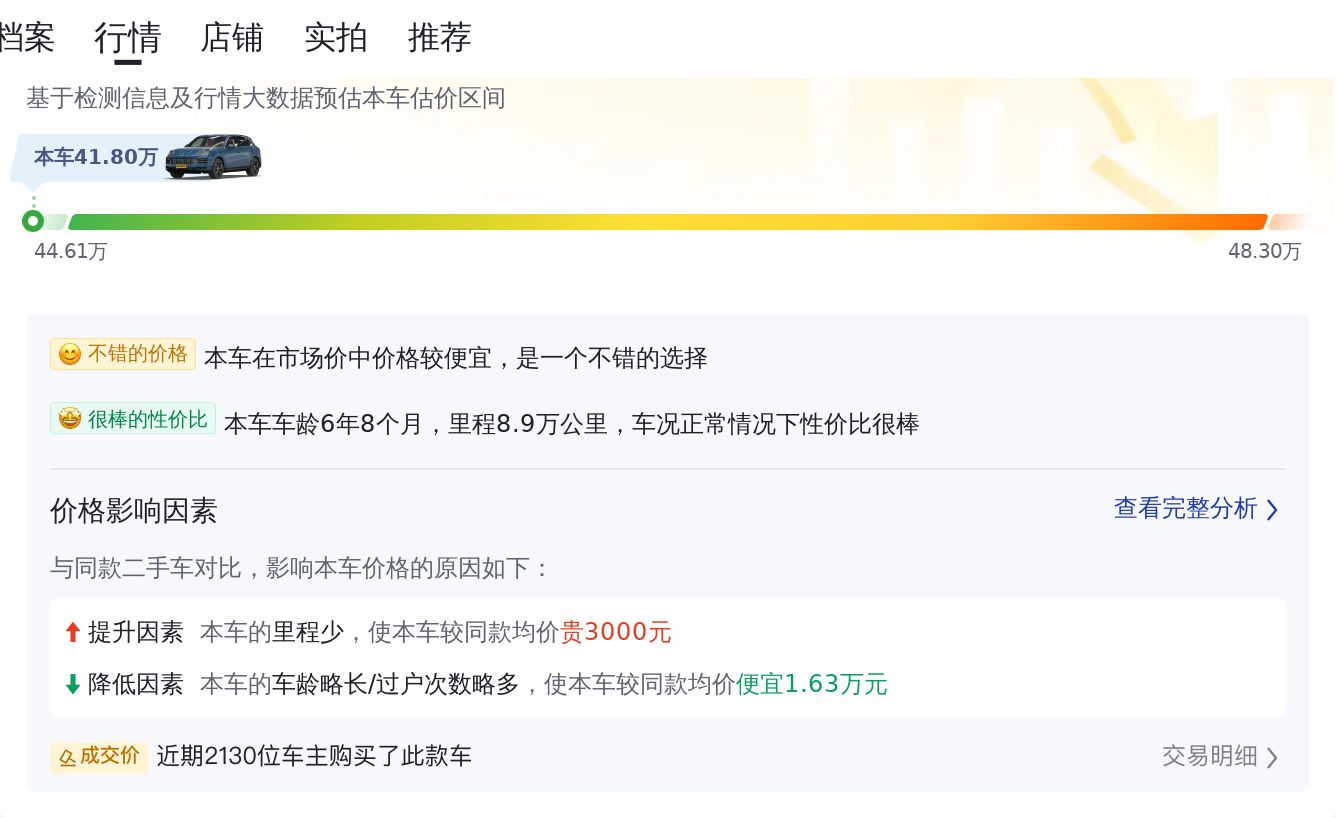Click the red 贵3000元 price text

tap(616, 632)
